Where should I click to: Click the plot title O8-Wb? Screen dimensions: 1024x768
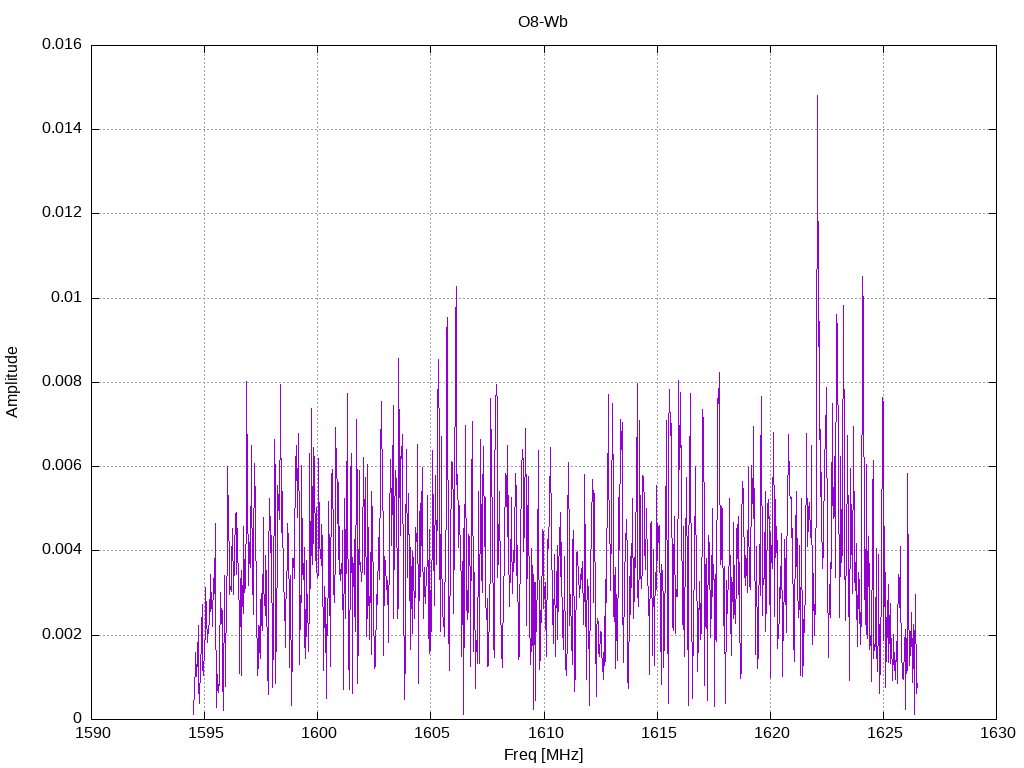pyautogui.click(x=543, y=22)
